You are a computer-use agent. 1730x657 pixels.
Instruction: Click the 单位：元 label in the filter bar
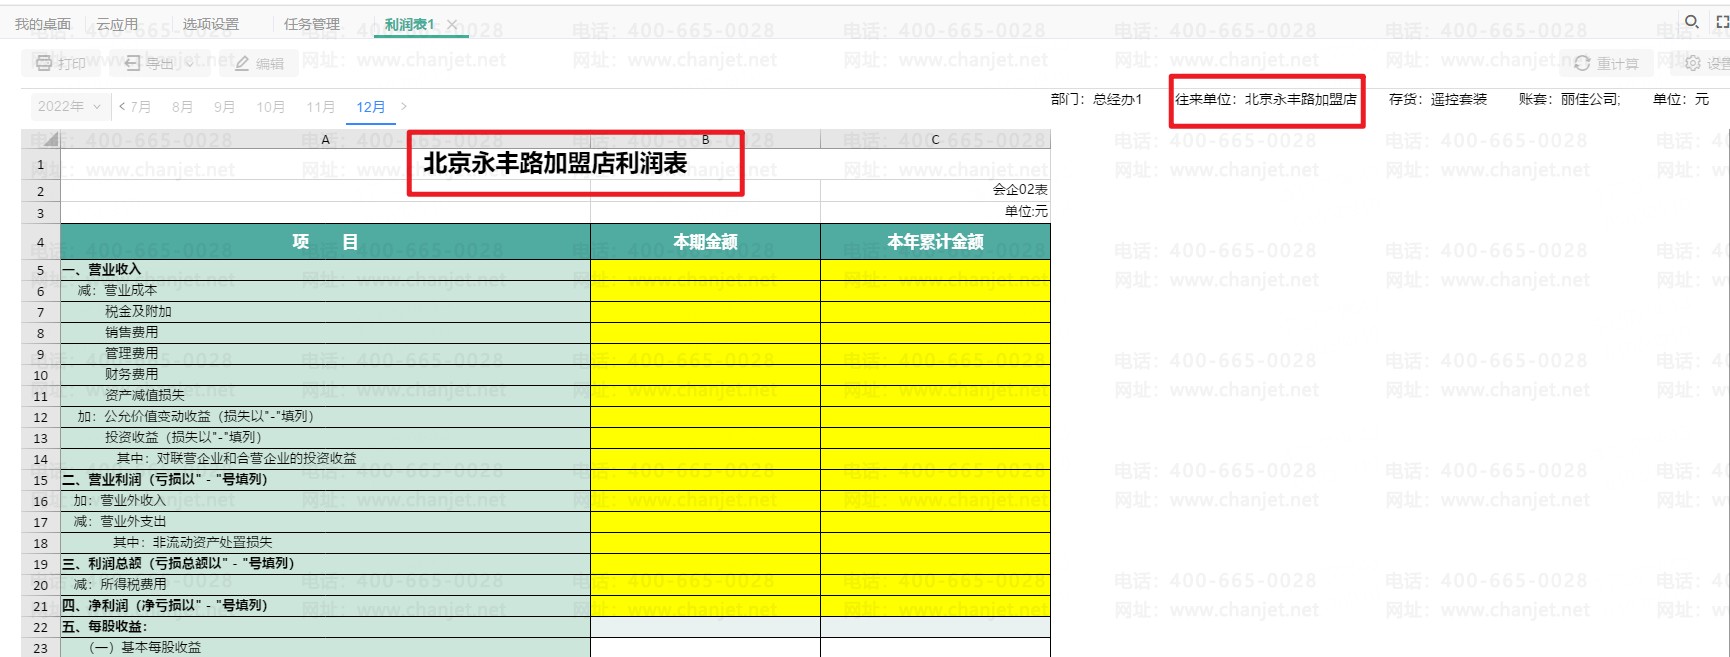point(1681,99)
